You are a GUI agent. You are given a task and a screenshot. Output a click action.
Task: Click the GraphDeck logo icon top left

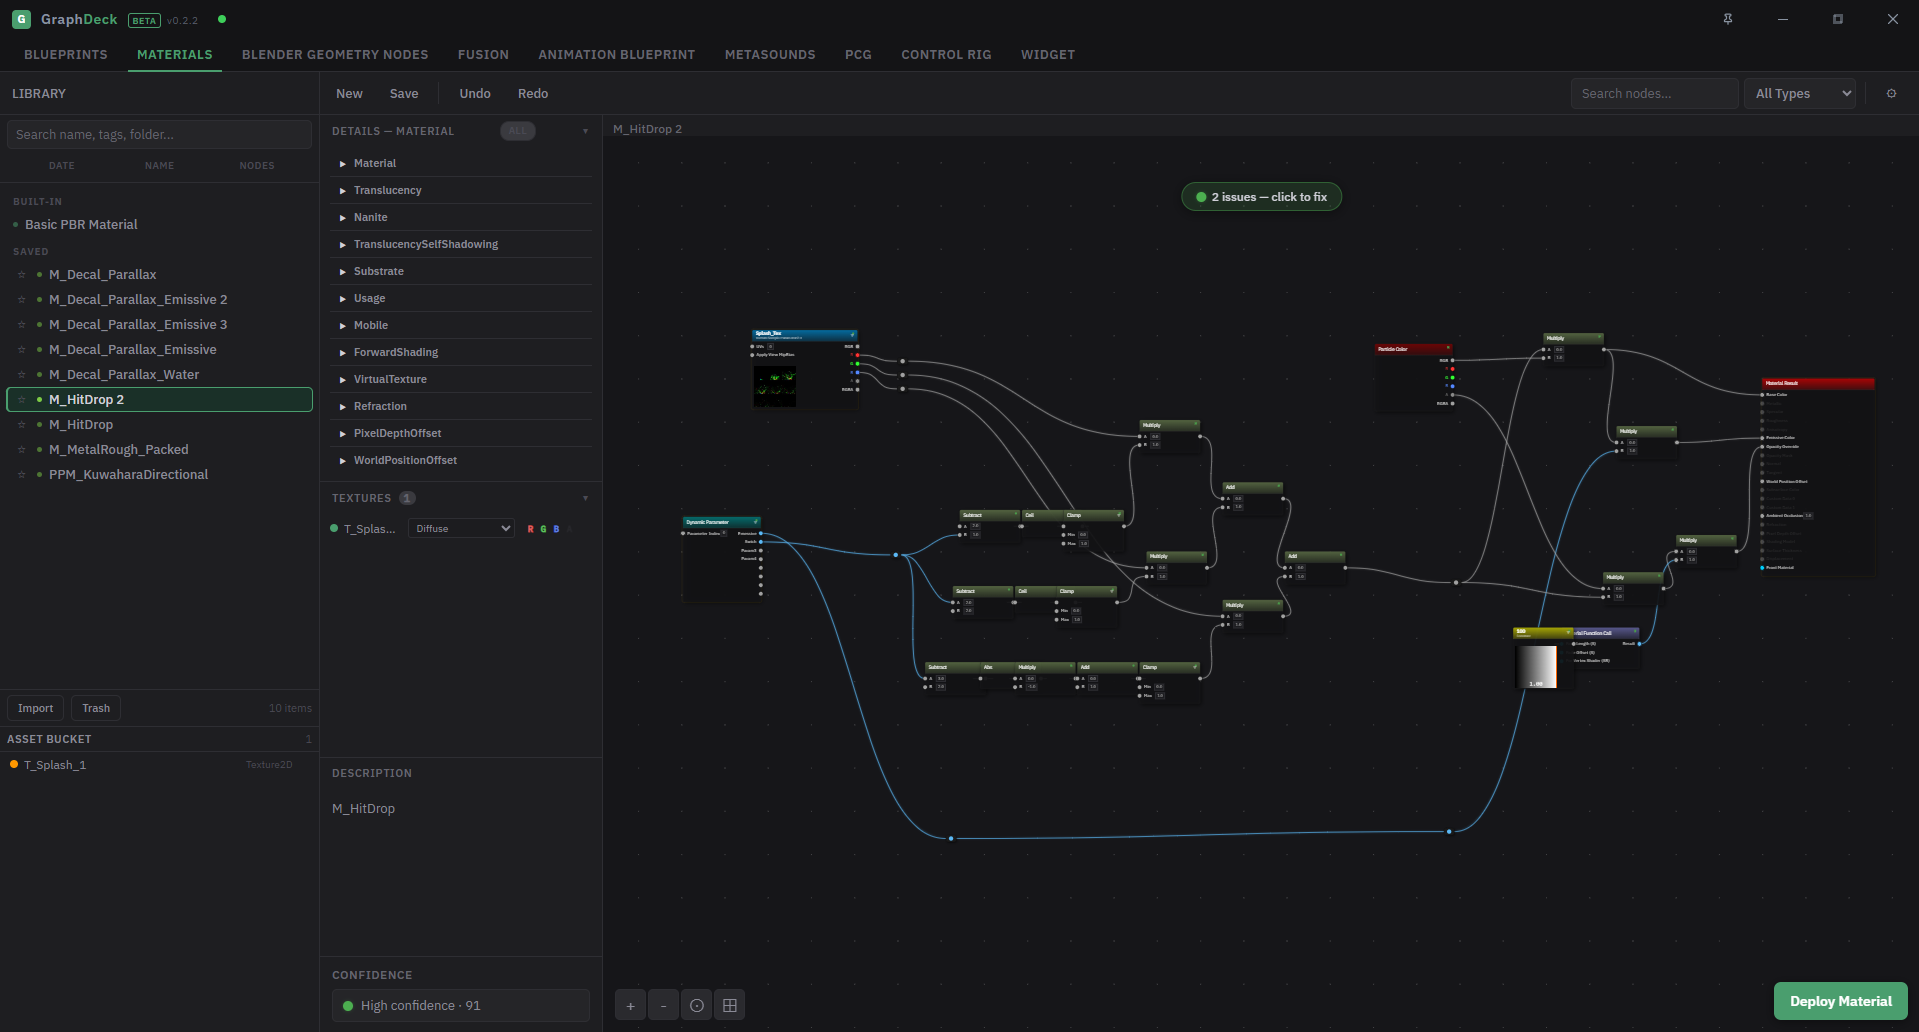[x=21, y=19]
